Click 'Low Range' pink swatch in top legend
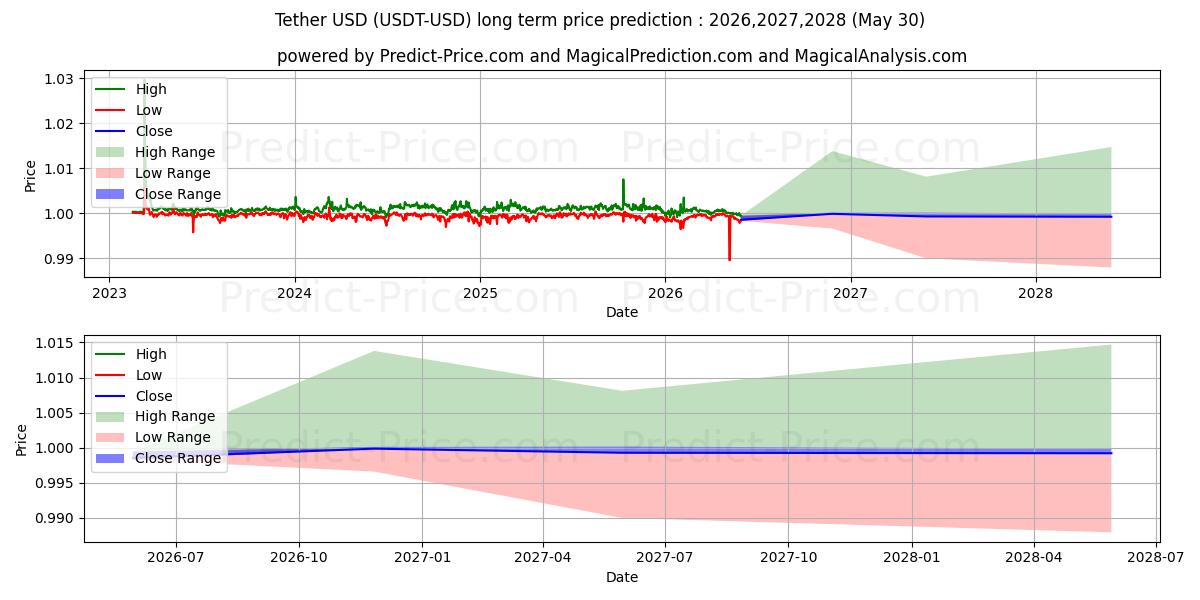Viewport: 1200px width, 600px height. point(111,173)
